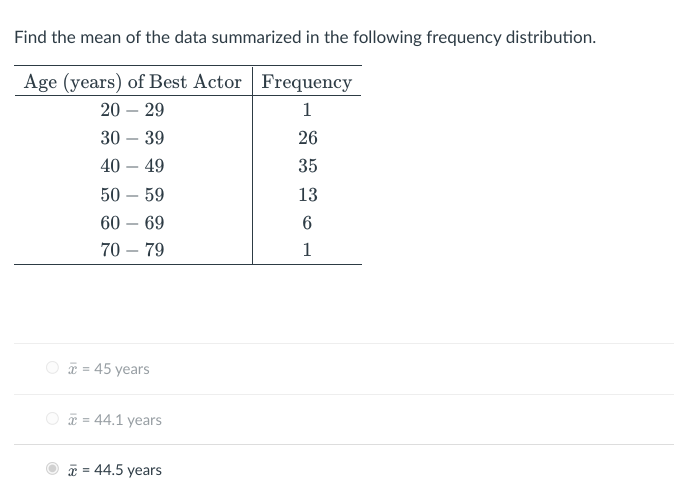The width and height of the screenshot is (674, 497).
Task: Click the frequency value in the 70 – 79 row
Action: (307, 250)
